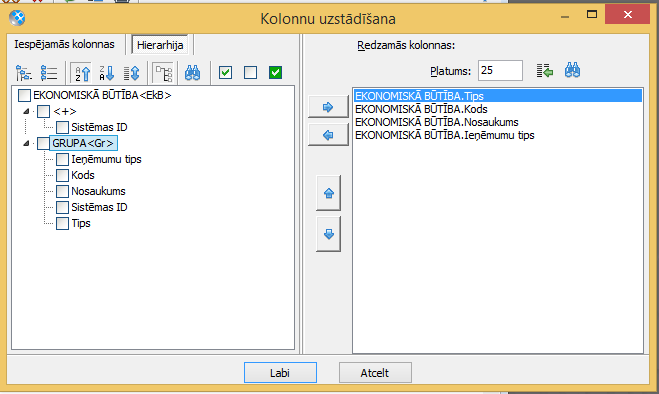
Task: Click binoculars icon next to Platums field
Action: [x=572, y=71]
